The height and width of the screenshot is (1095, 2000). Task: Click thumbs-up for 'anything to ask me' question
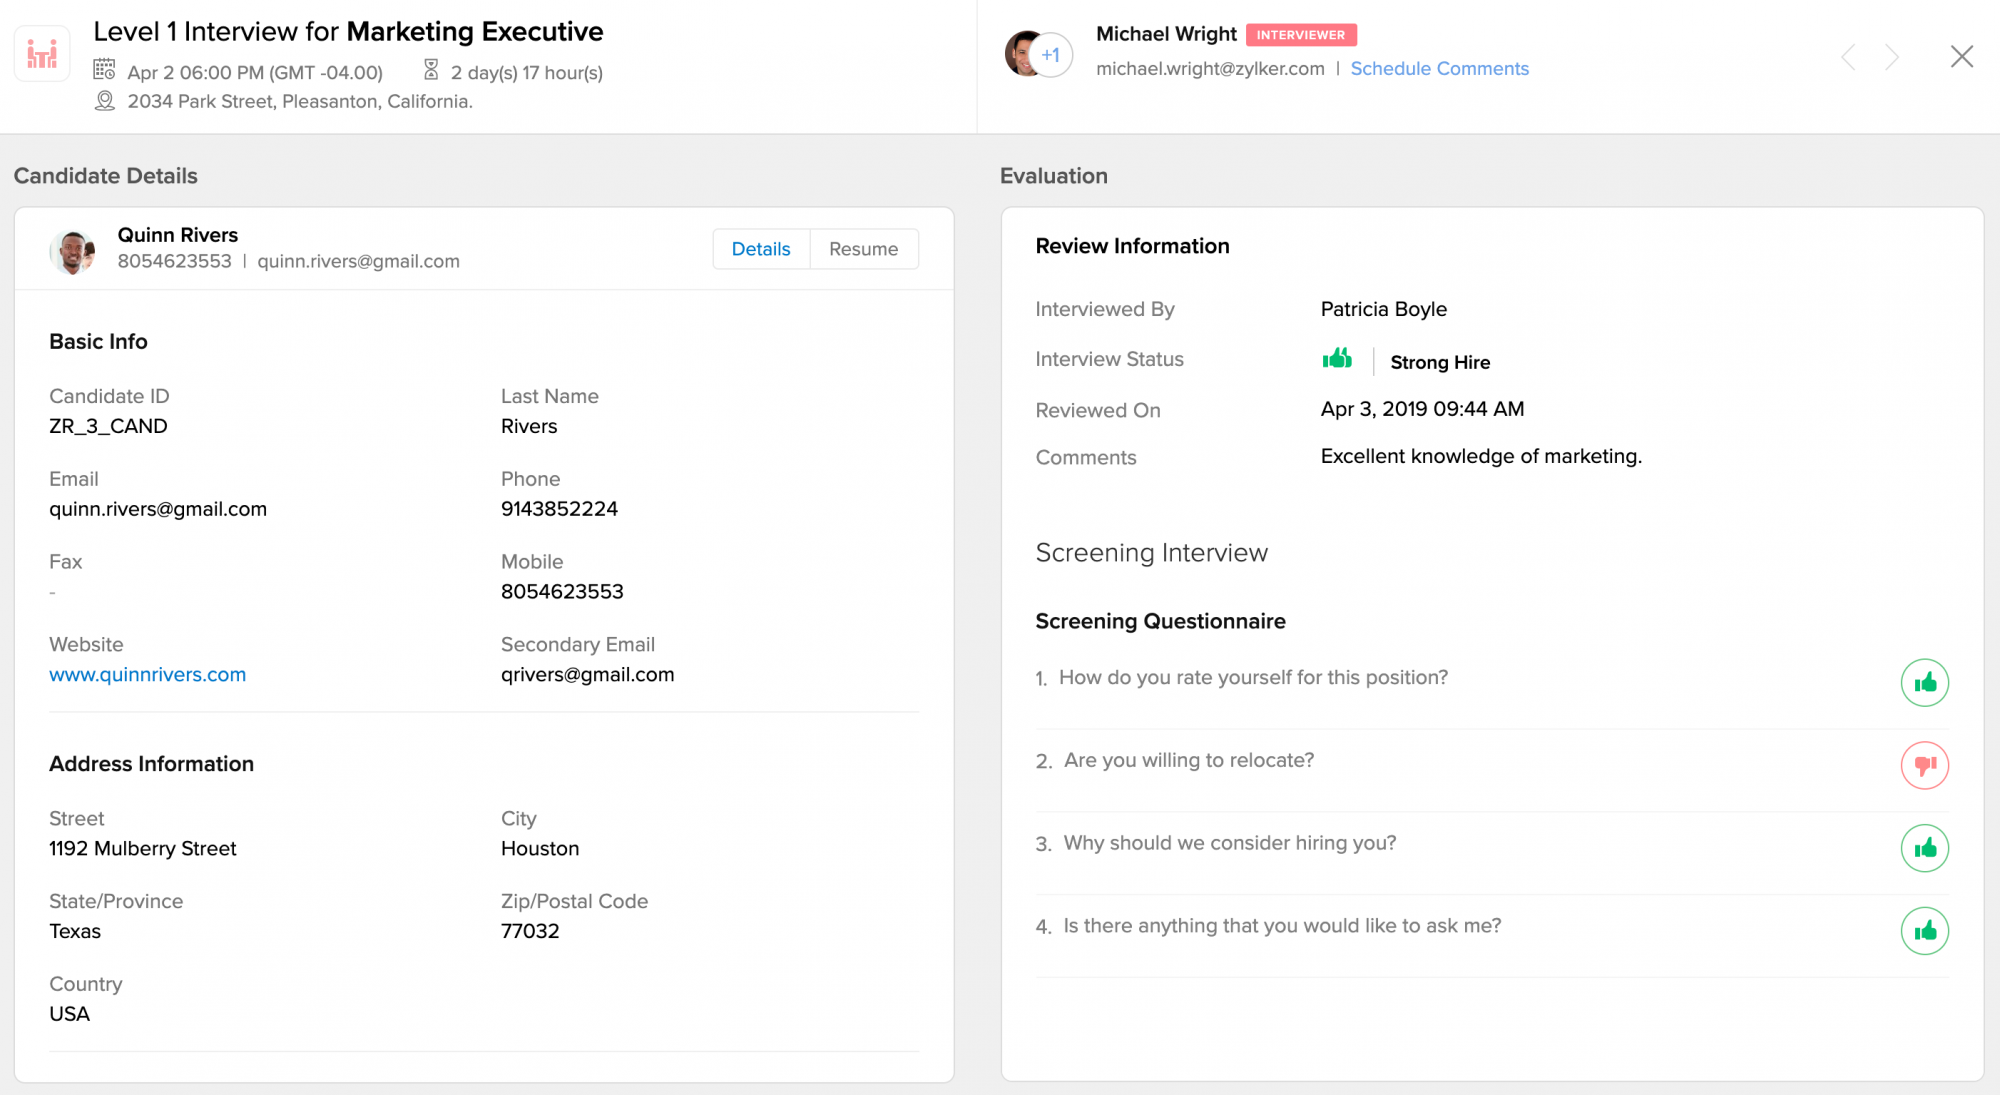[1924, 931]
